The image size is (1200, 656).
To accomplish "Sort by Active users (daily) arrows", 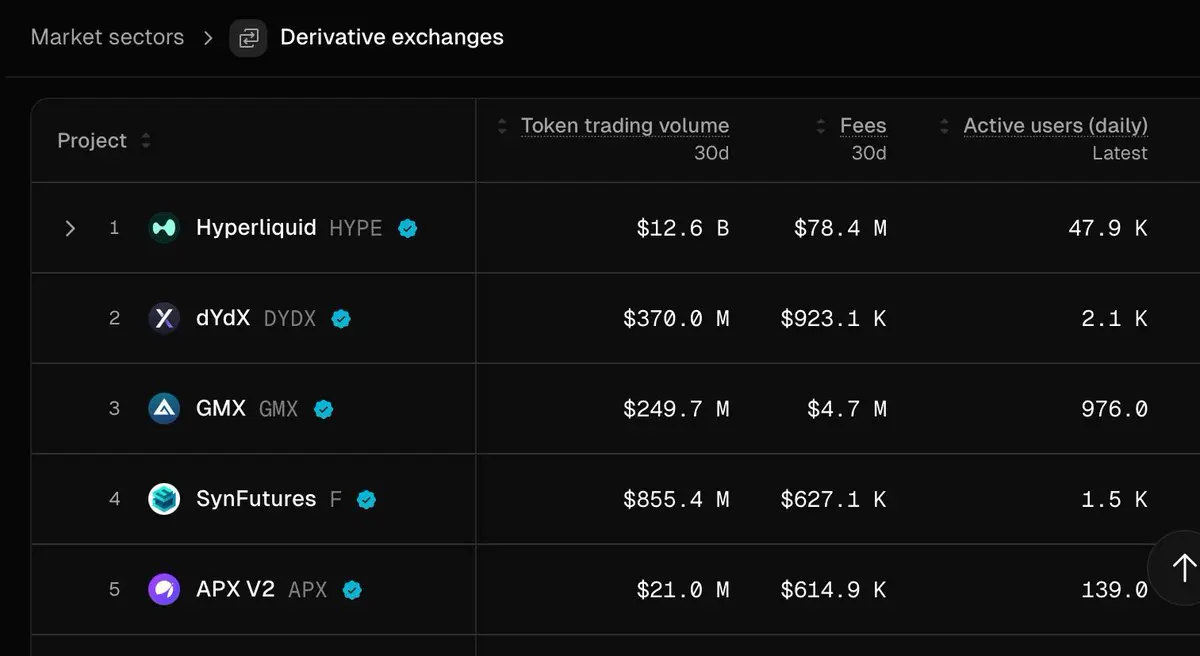I will pos(944,126).
